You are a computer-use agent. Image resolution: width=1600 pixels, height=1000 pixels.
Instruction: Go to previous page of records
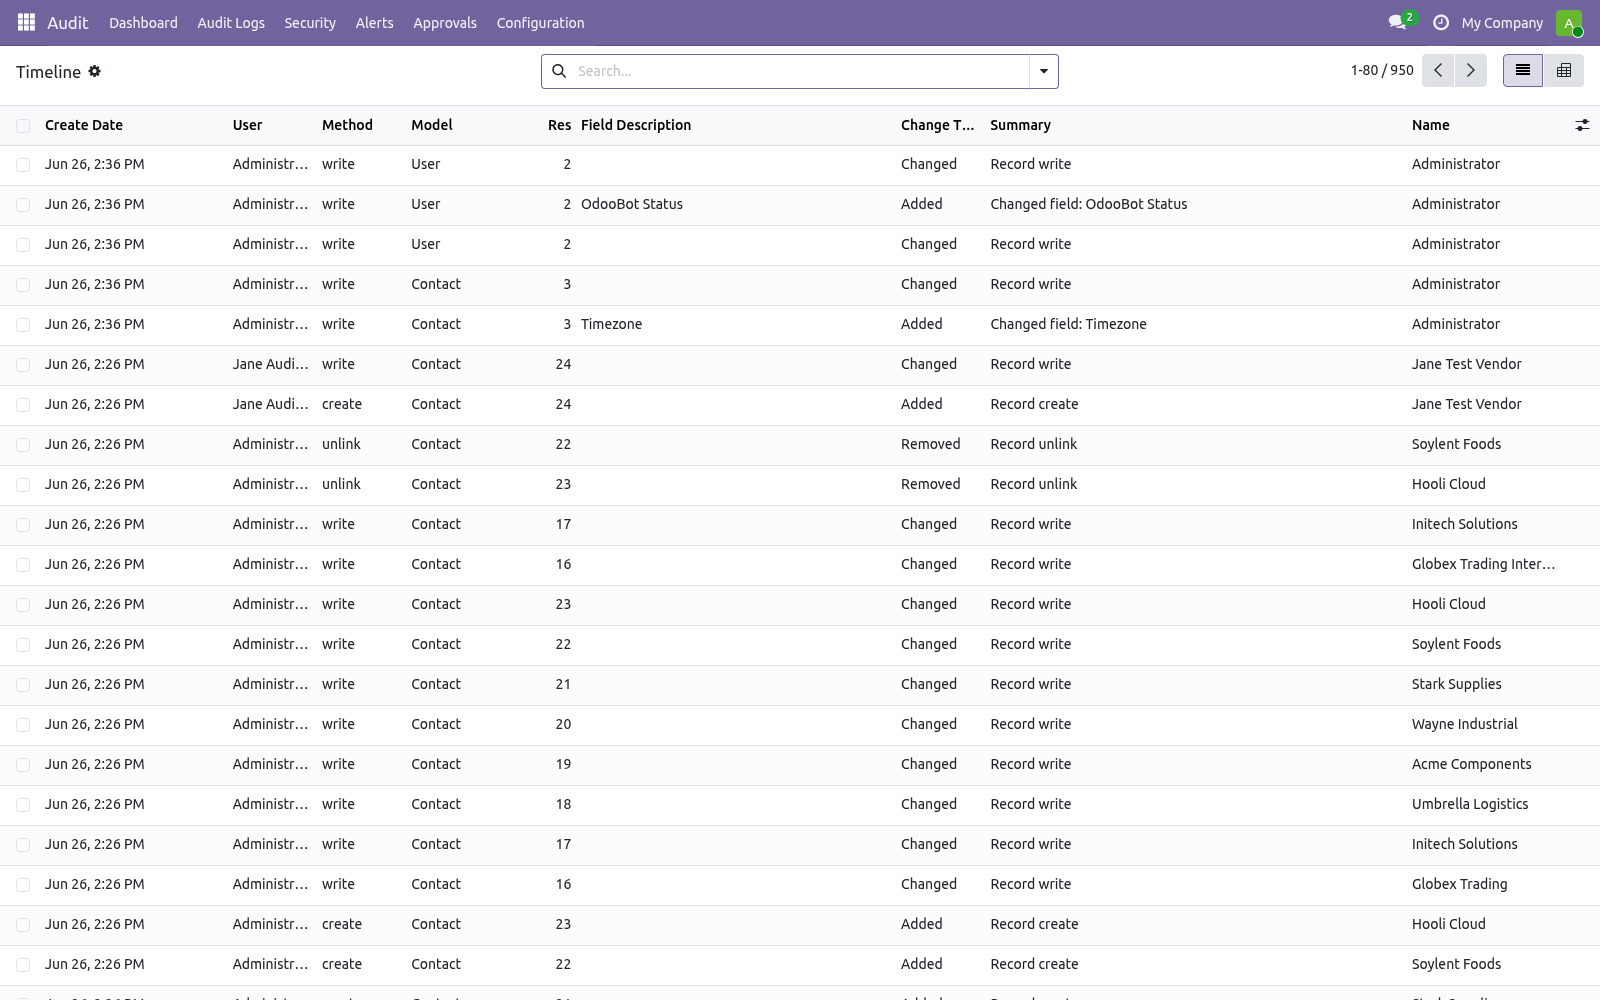coord(1438,70)
